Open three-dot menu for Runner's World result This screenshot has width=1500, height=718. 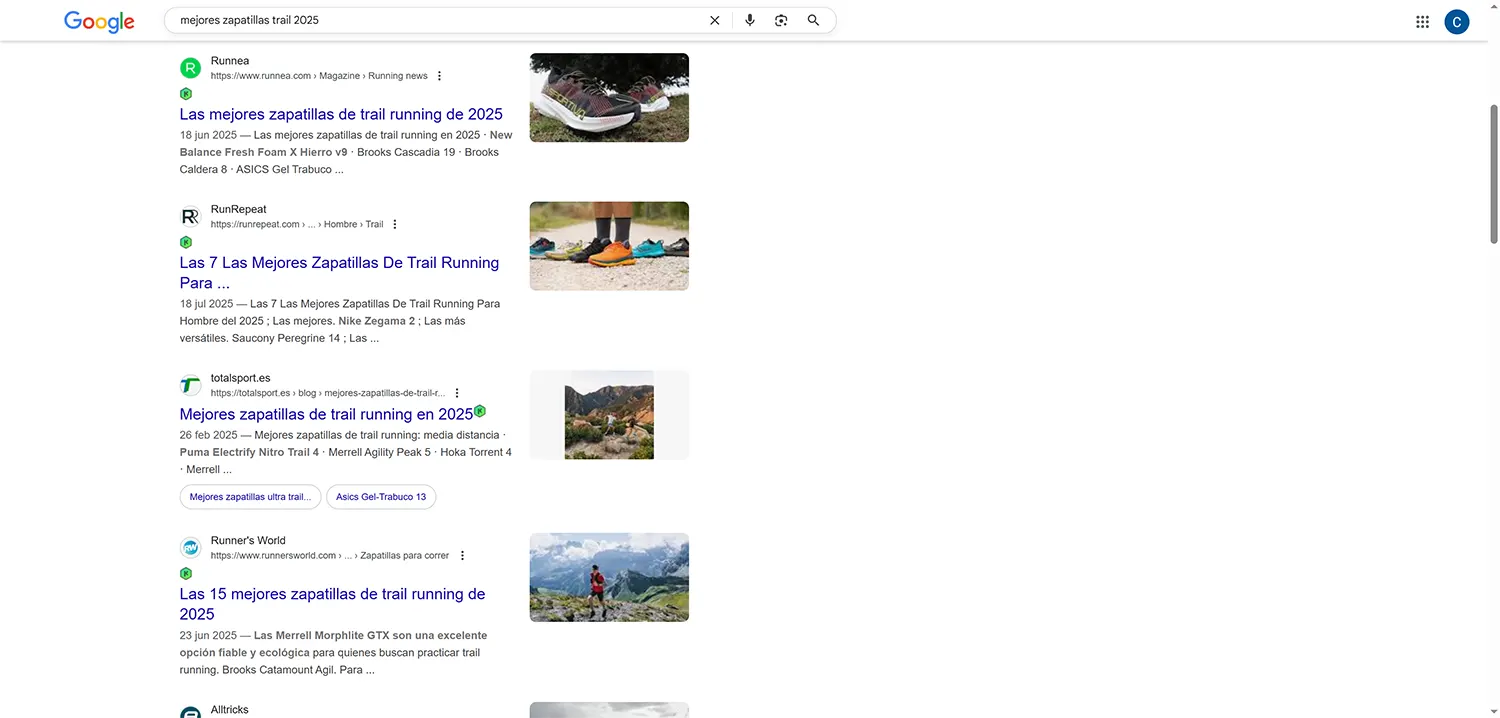click(462, 556)
